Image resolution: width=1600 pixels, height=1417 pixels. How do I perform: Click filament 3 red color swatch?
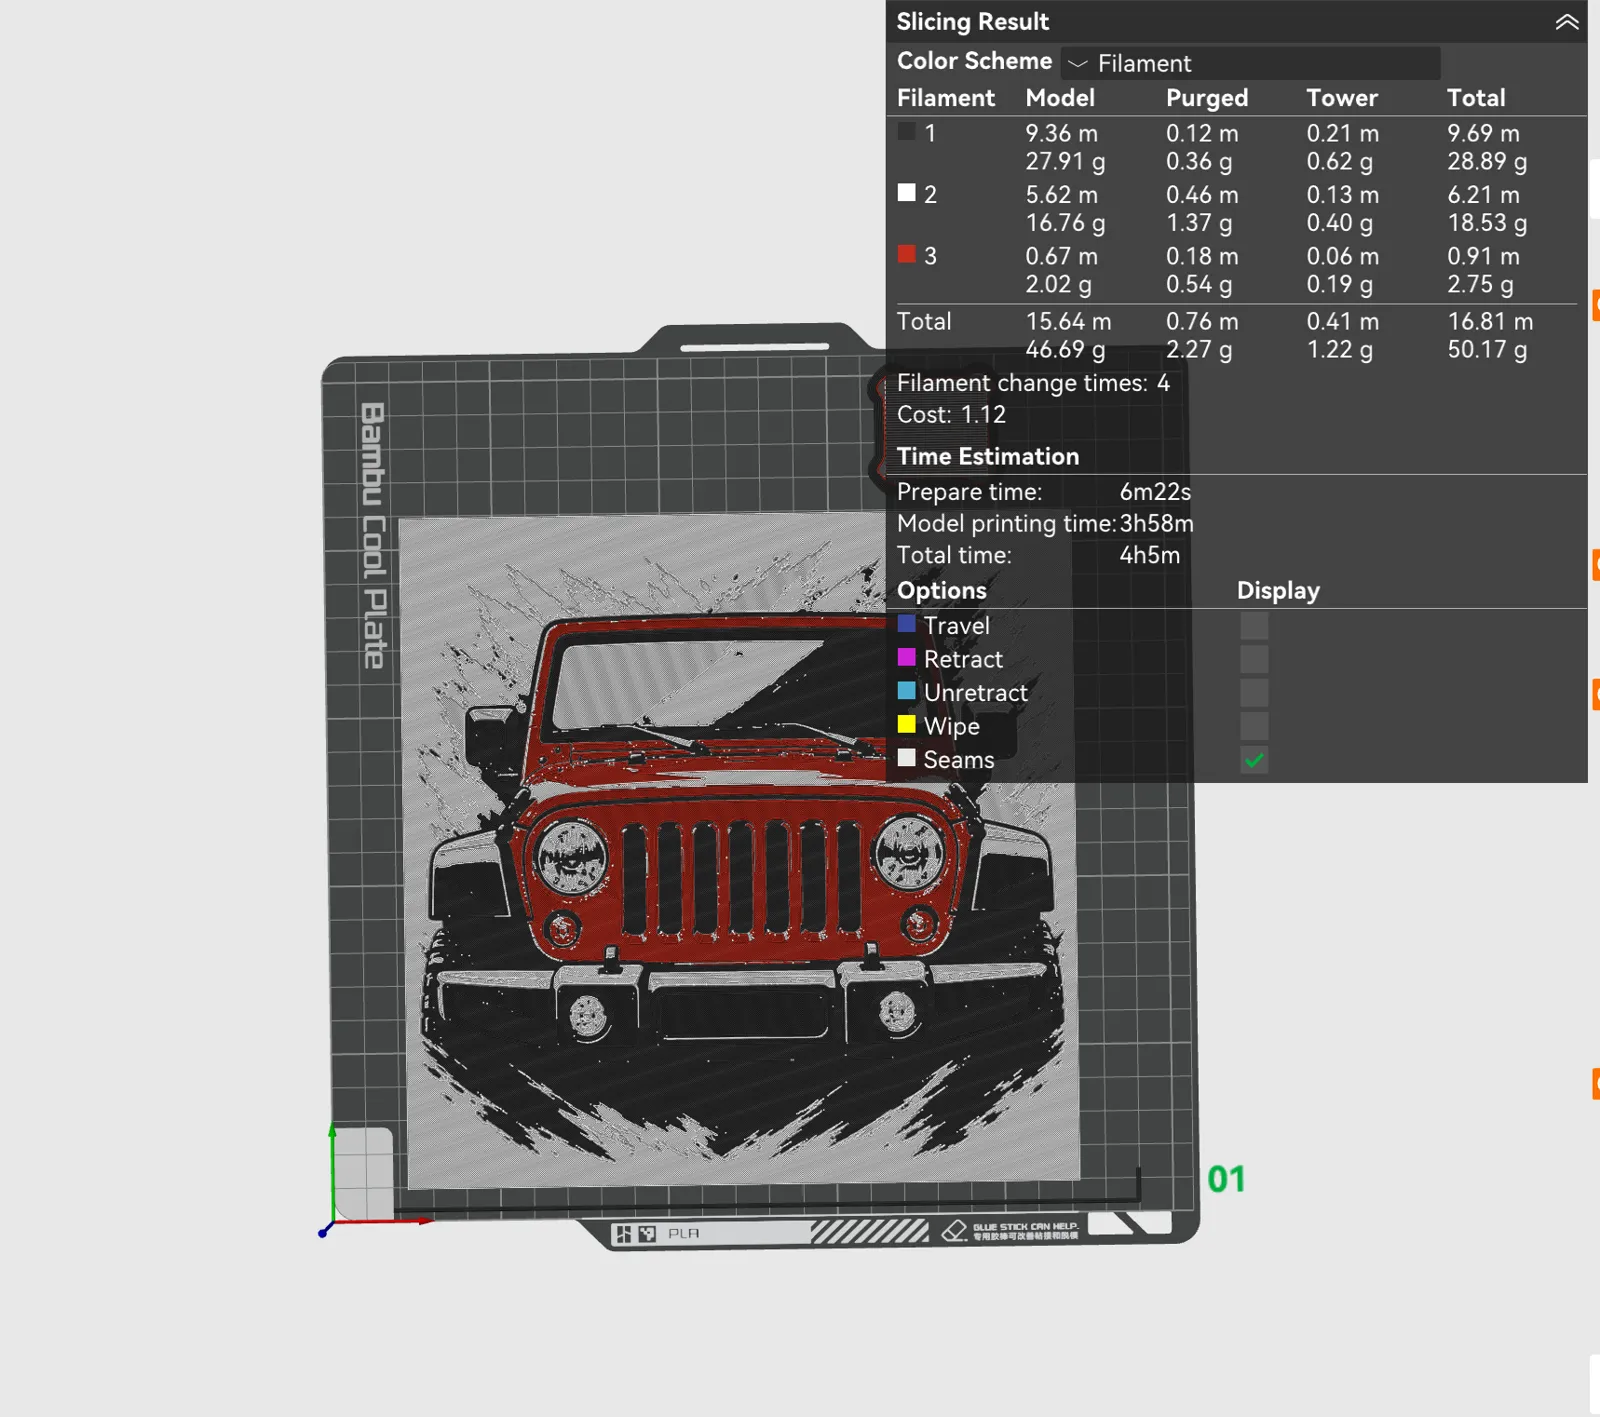pyautogui.click(x=907, y=254)
